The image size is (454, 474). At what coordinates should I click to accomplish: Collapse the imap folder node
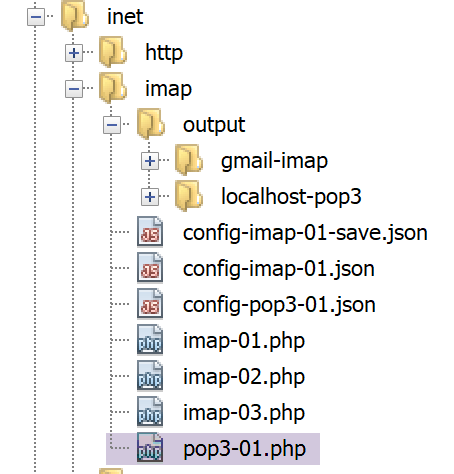pyautogui.click(x=74, y=89)
